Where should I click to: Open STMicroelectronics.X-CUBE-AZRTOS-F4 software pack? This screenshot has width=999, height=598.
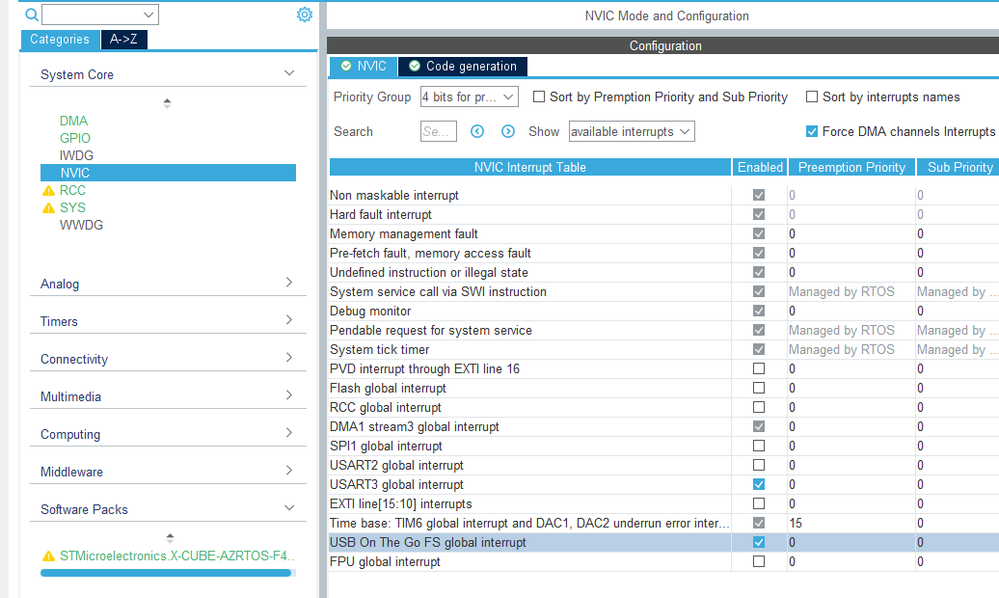tap(177, 556)
